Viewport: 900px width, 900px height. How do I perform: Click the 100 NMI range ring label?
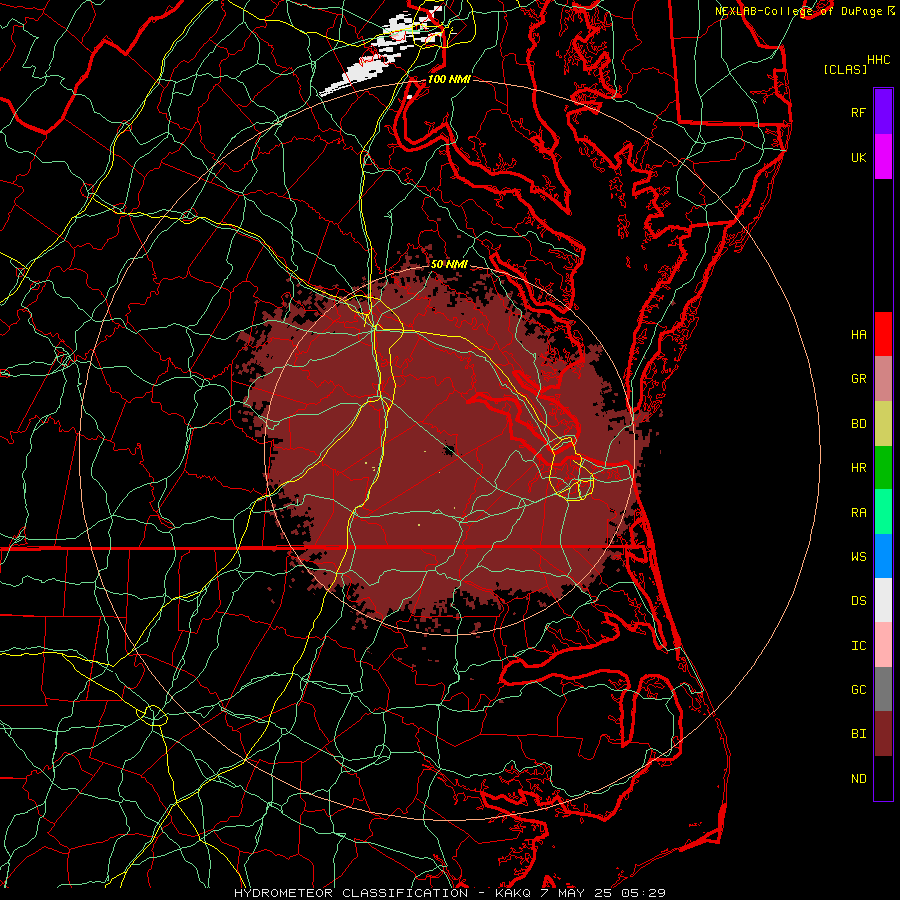tap(449, 79)
